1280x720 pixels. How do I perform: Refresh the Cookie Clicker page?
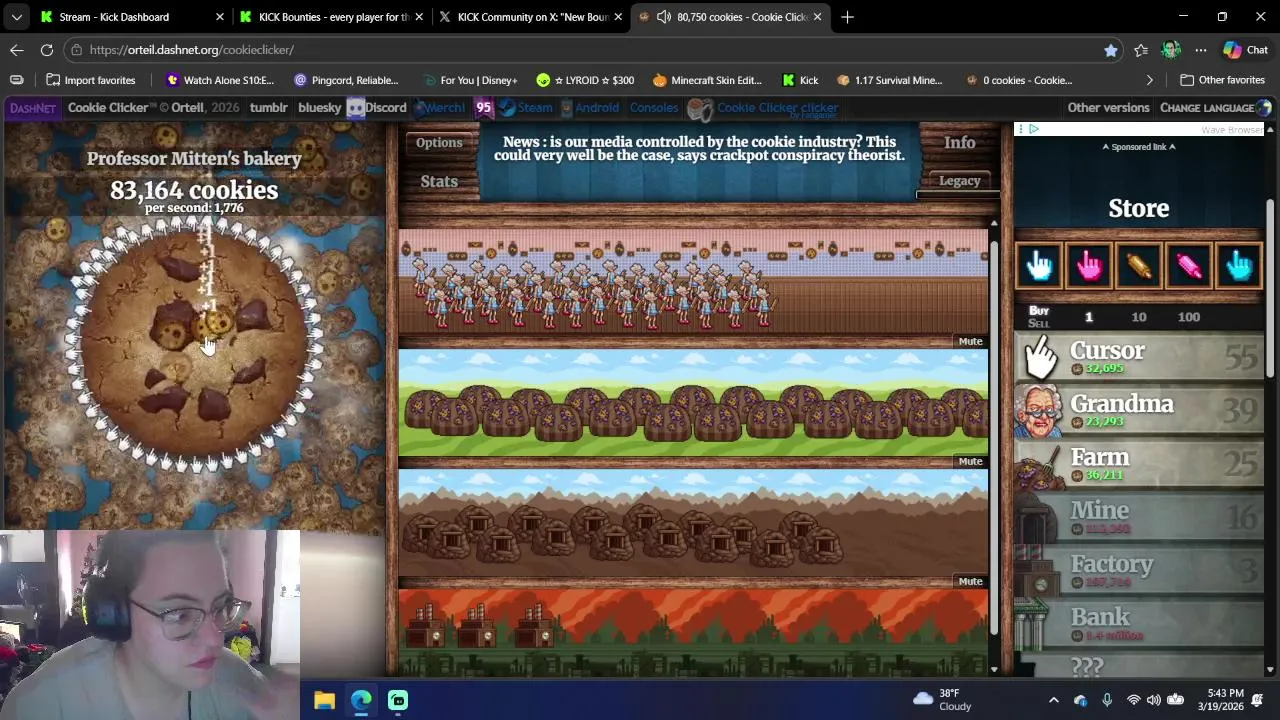pos(47,49)
